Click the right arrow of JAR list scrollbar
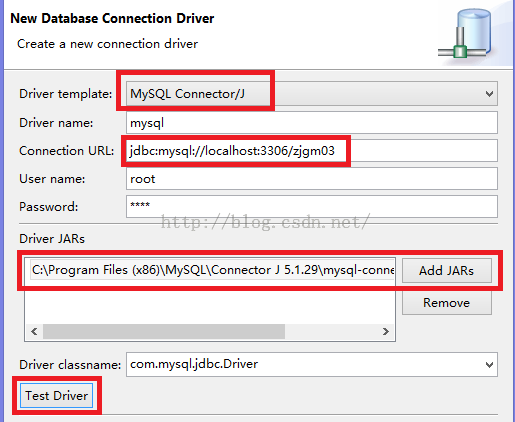This screenshot has height=422, width=515. [x=386, y=331]
